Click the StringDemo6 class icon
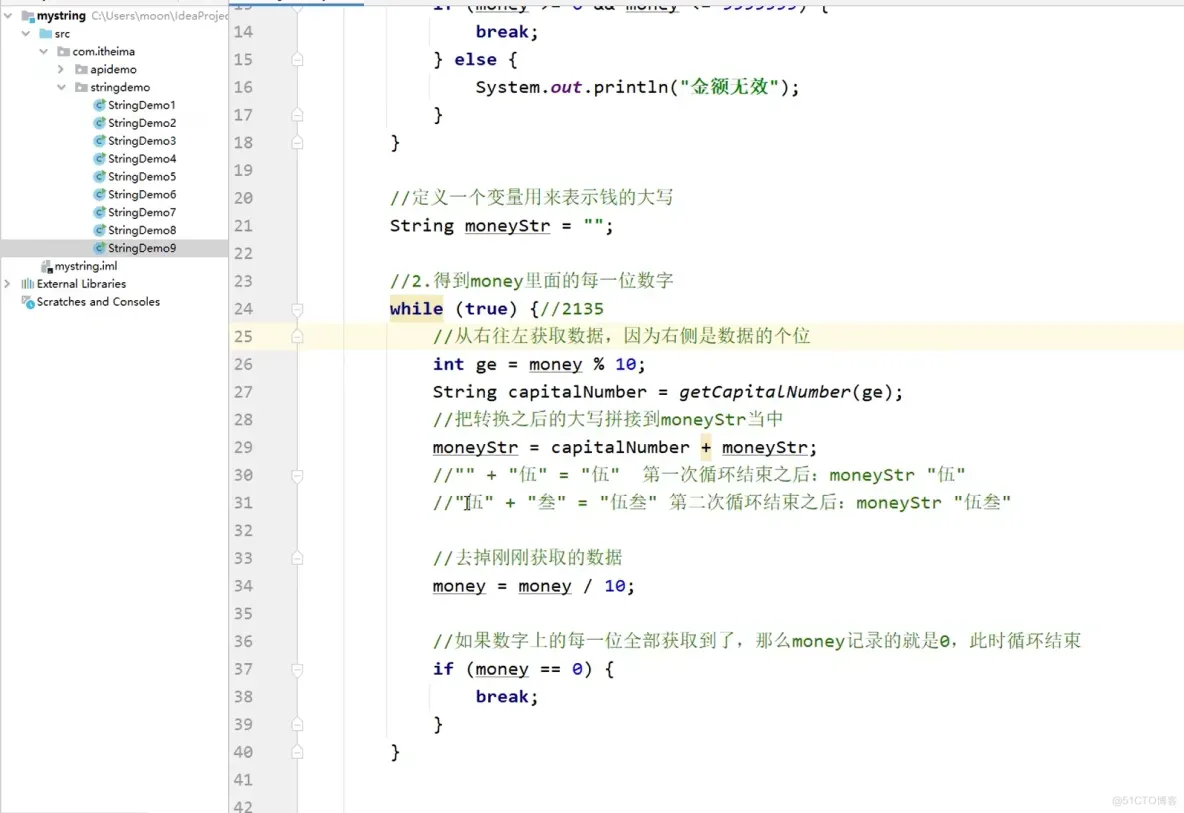This screenshot has height=813, width=1184. [99, 194]
